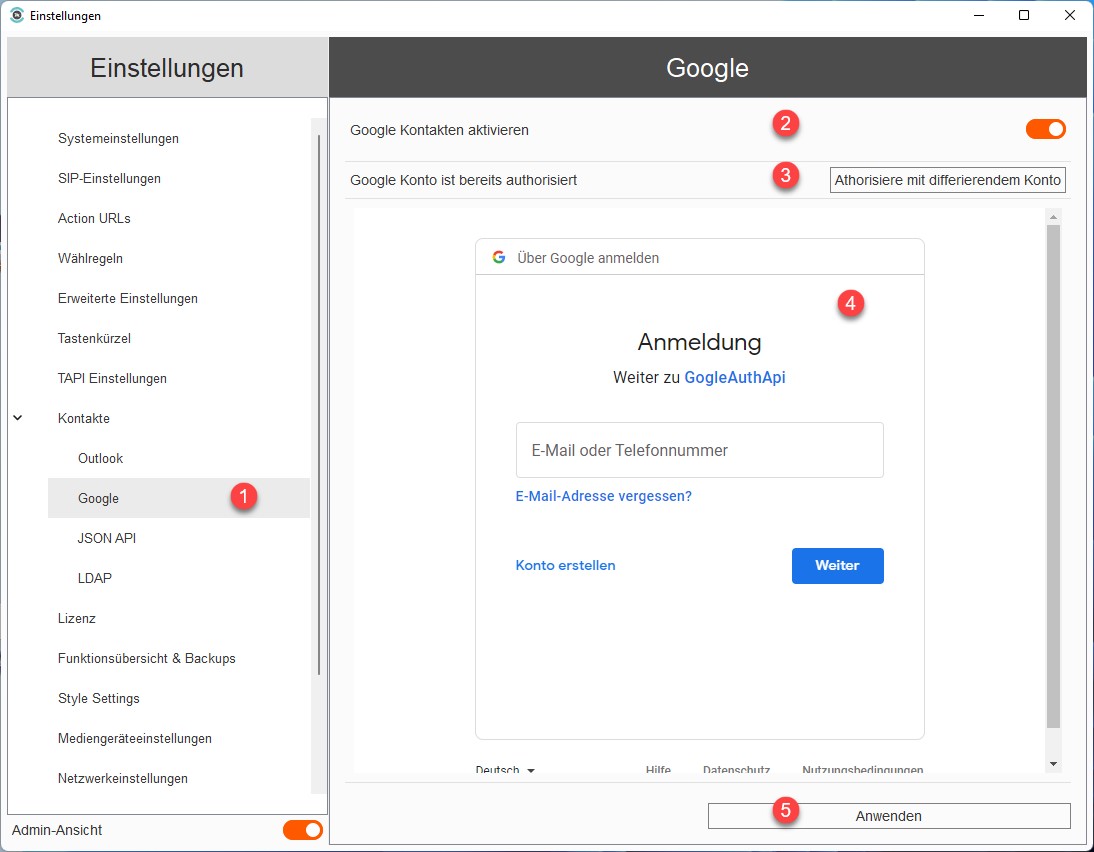Click the Nutzungsbedingungen footer link
The width and height of the screenshot is (1094, 852).
tap(862, 769)
